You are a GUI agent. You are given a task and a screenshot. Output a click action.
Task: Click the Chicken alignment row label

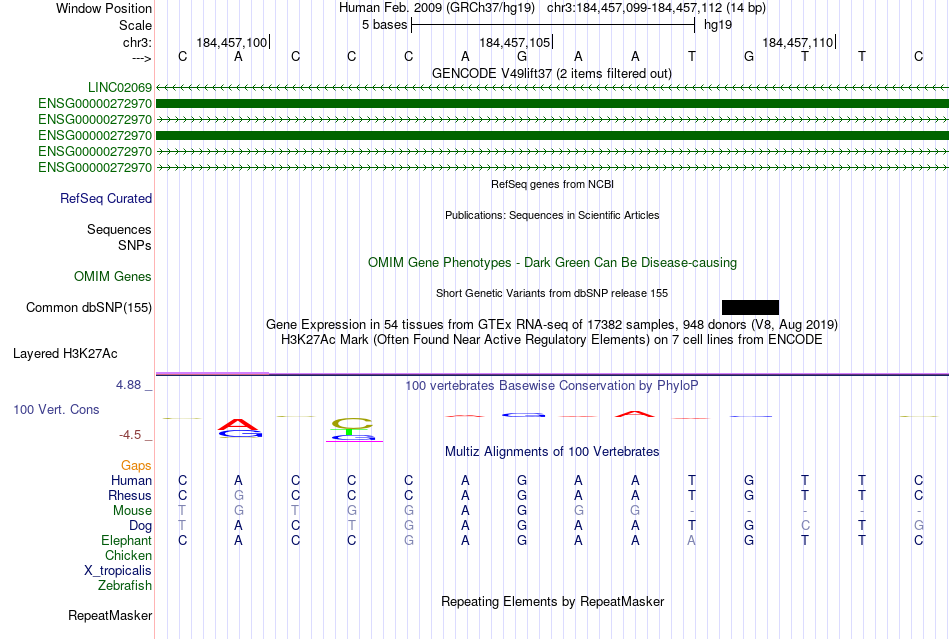pyautogui.click(x=128, y=555)
